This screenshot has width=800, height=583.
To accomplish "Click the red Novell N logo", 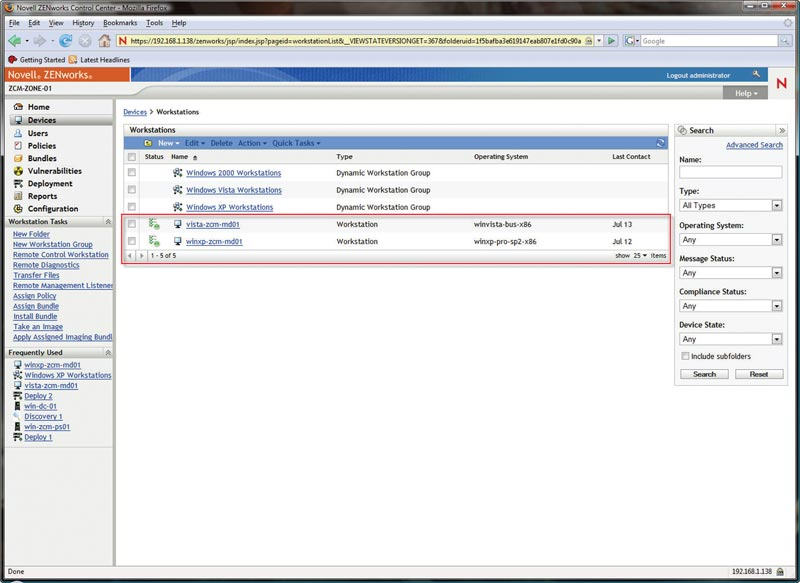I will (x=781, y=83).
